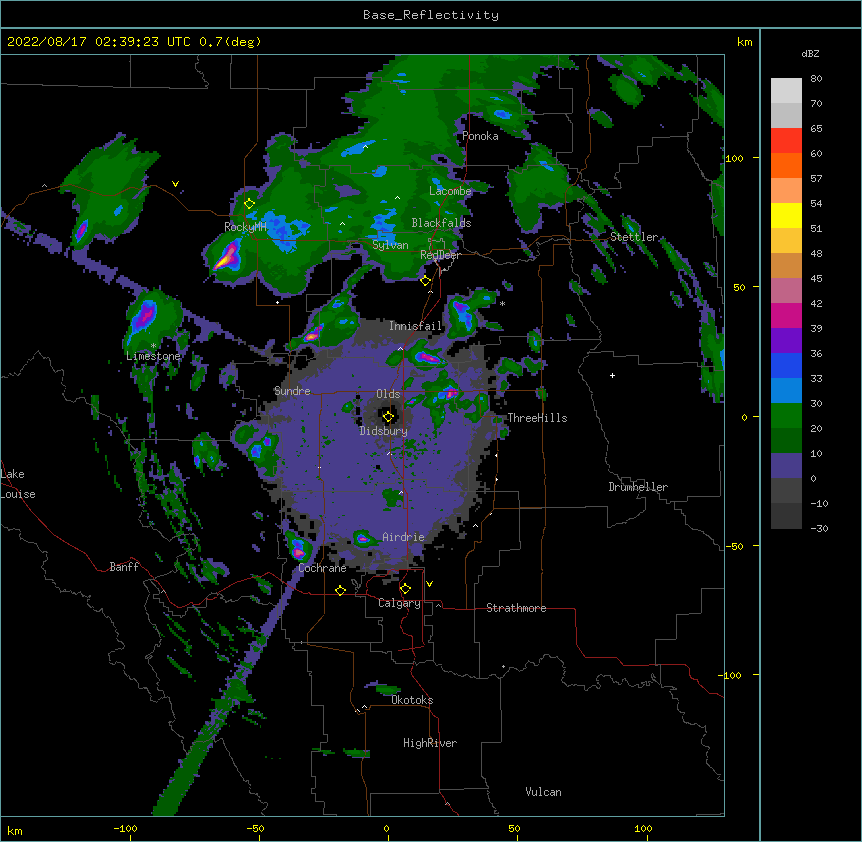Click the Okotoks city label
Image resolution: width=862 pixels, height=842 pixels.
[412, 700]
